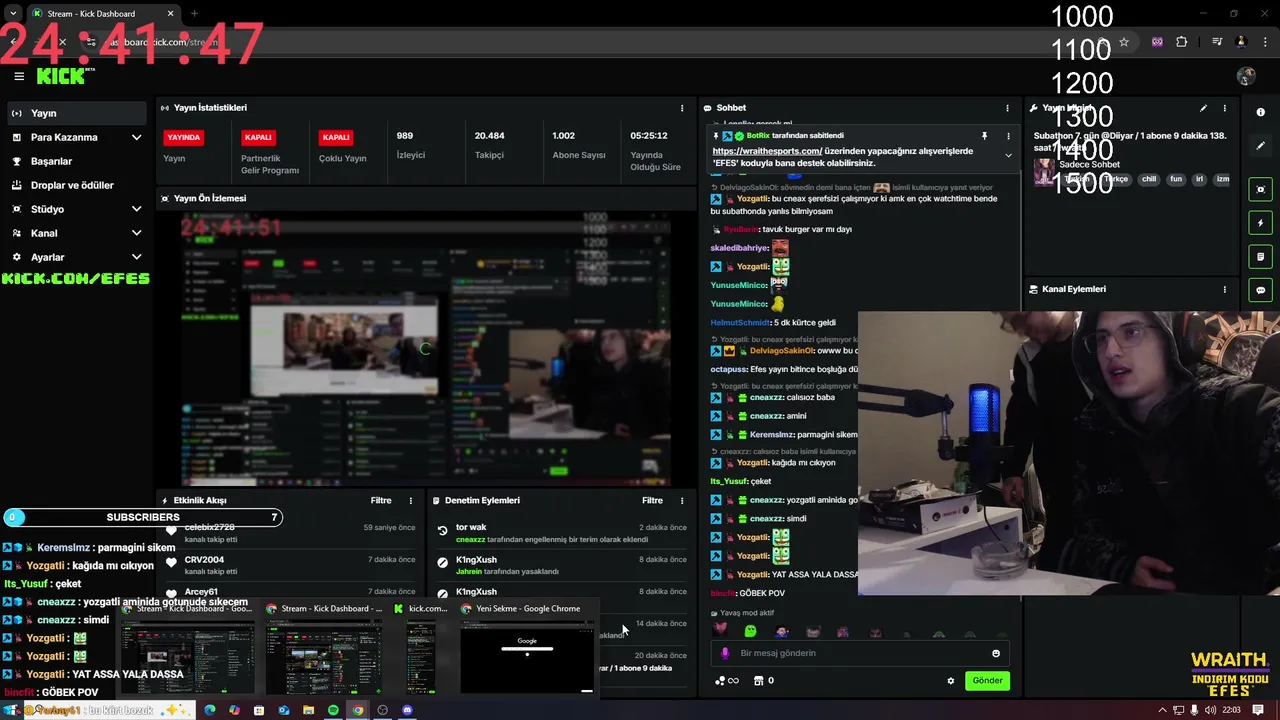Image resolution: width=1280 pixels, height=720 pixels.
Task: Click the shop icon showing 0
Action: pyautogui.click(x=764, y=681)
